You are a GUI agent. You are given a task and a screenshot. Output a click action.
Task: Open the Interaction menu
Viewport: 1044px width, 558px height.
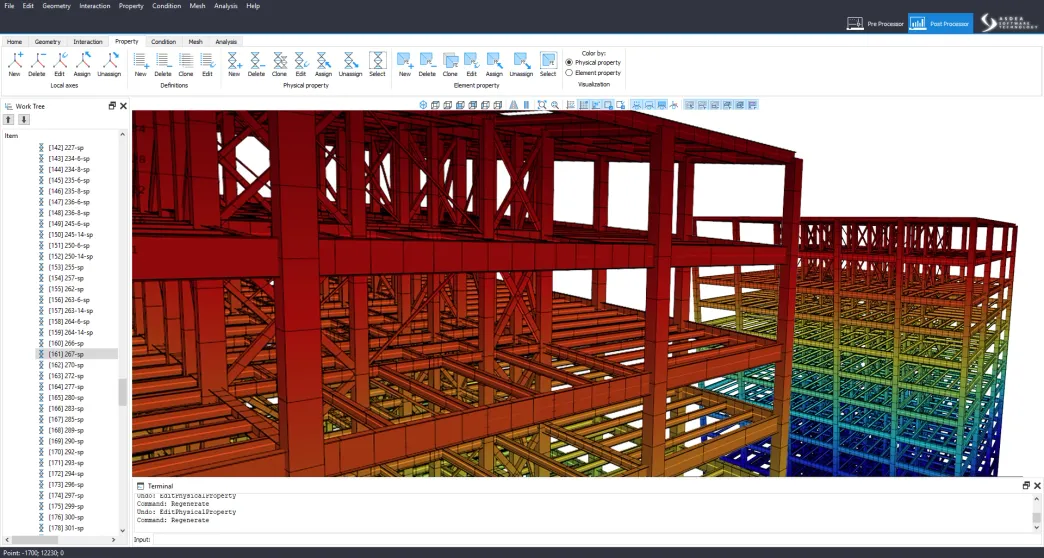(95, 6)
